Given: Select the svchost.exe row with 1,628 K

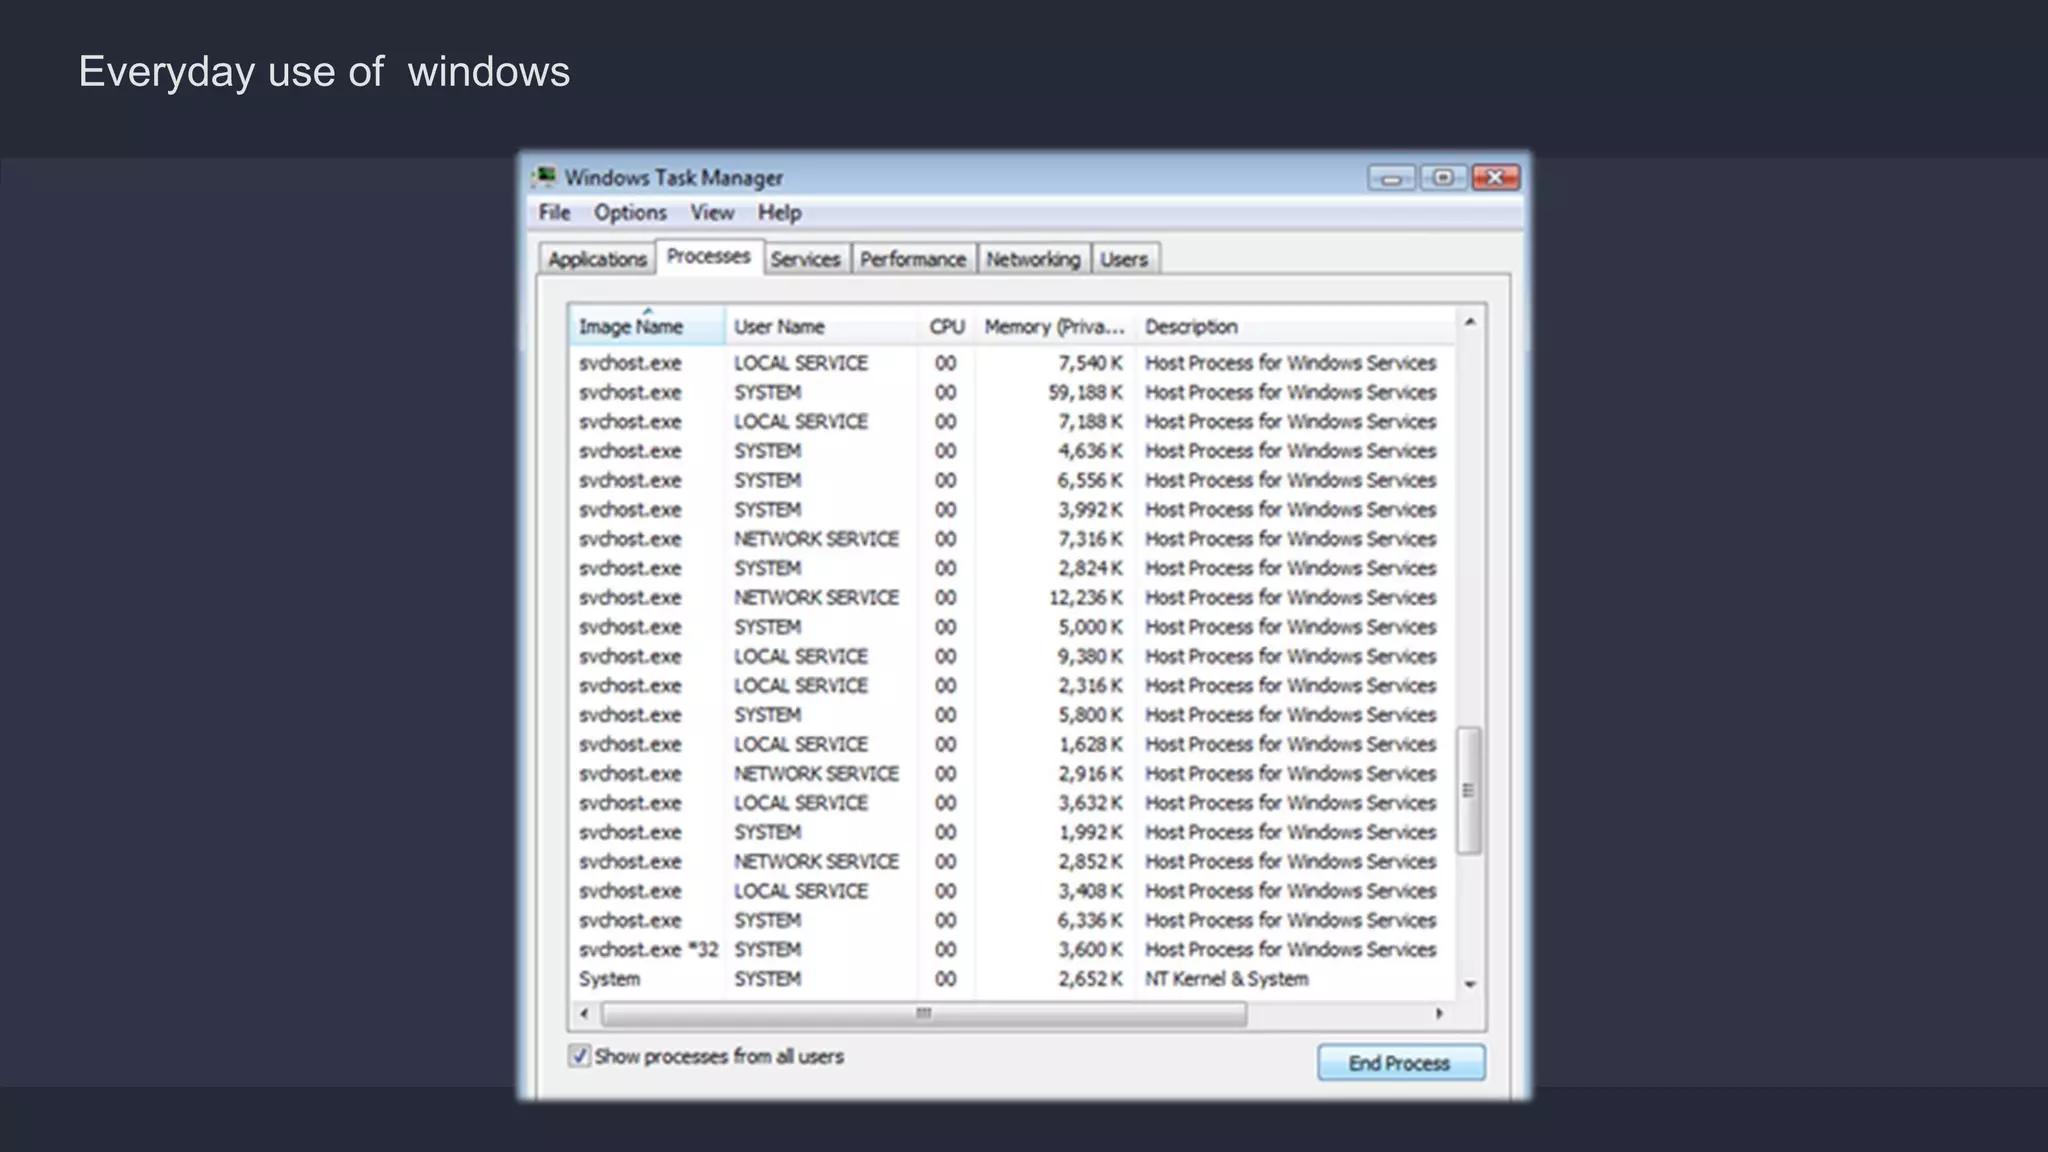Looking at the screenshot, I should click(x=1012, y=744).
